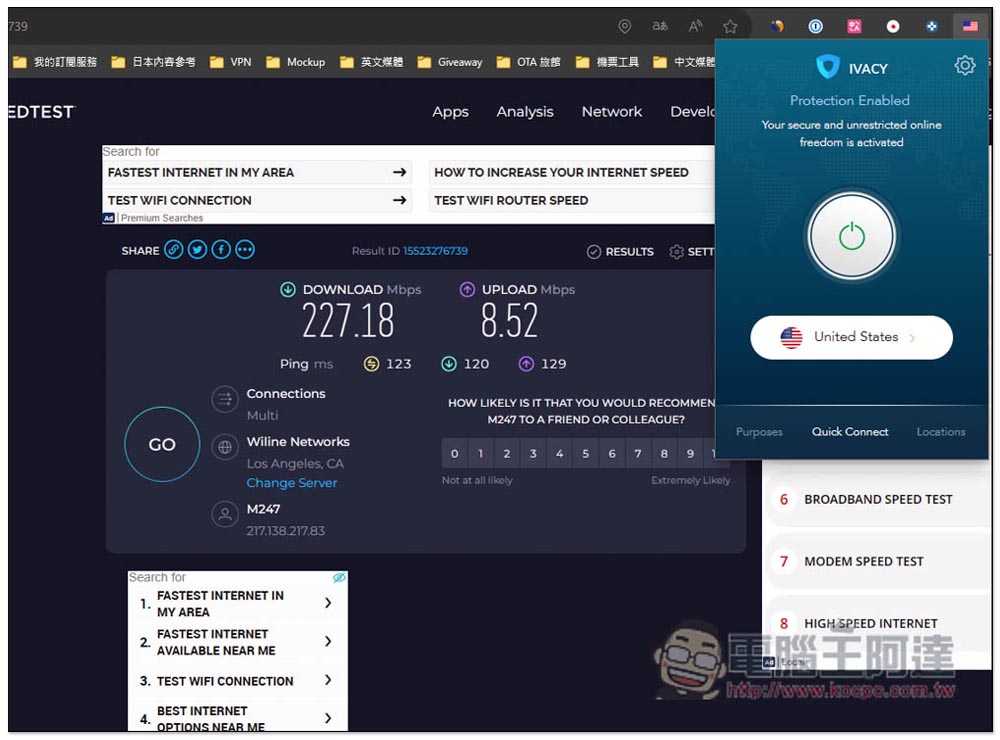Screen dimensions: 1000x740
Task: Open BROADBAND SPEED TEST sidebar item
Action: [x=878, y=500]
